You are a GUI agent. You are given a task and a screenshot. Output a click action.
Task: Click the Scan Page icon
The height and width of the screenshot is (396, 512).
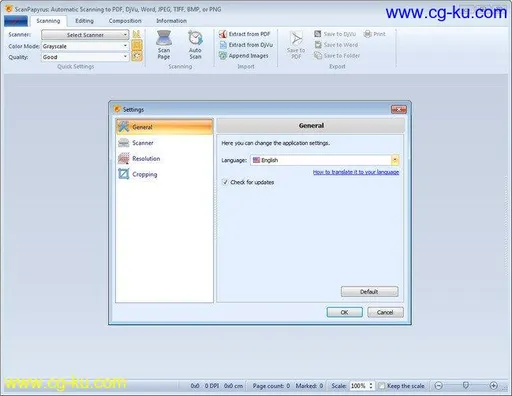[x=164, y=38]
